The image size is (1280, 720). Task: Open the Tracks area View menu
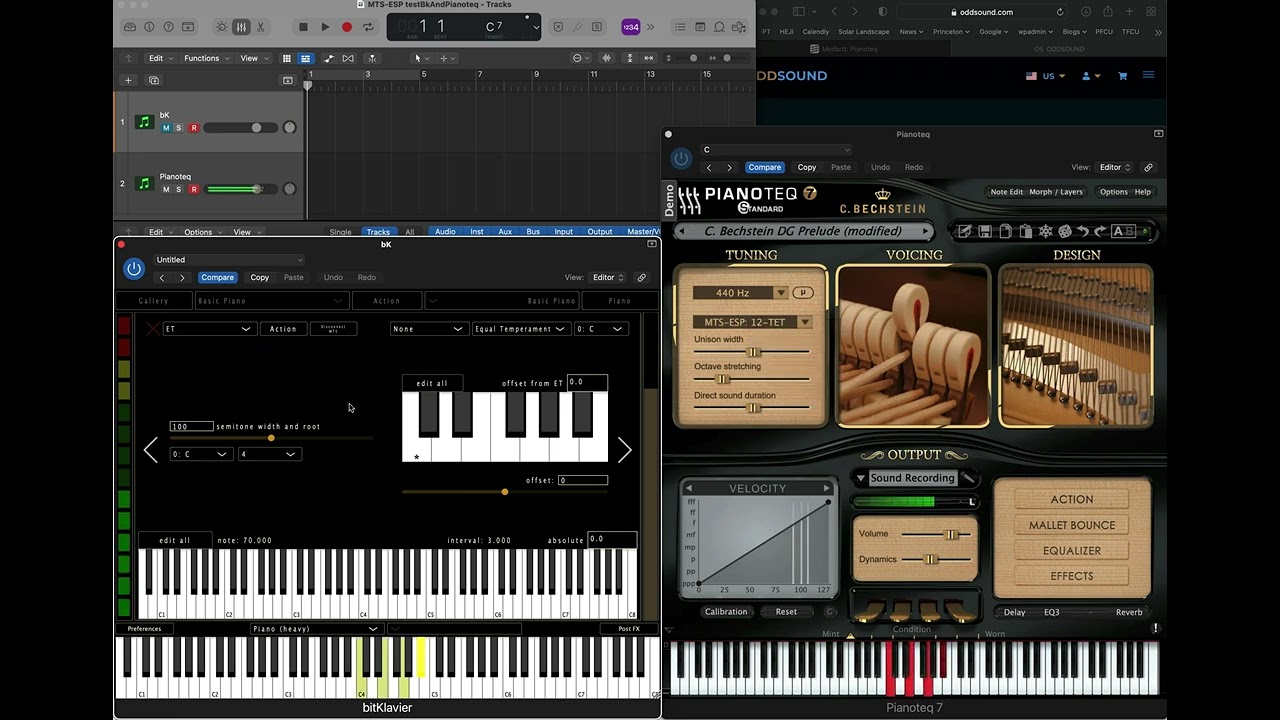coord(253,58)
